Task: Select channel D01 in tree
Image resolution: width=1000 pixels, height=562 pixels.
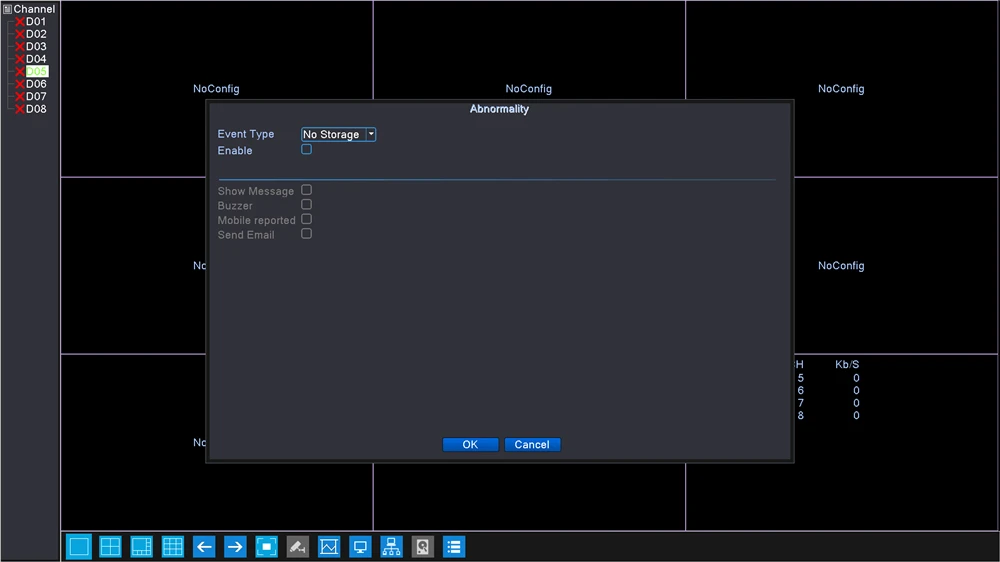Action: coord(36,22)
